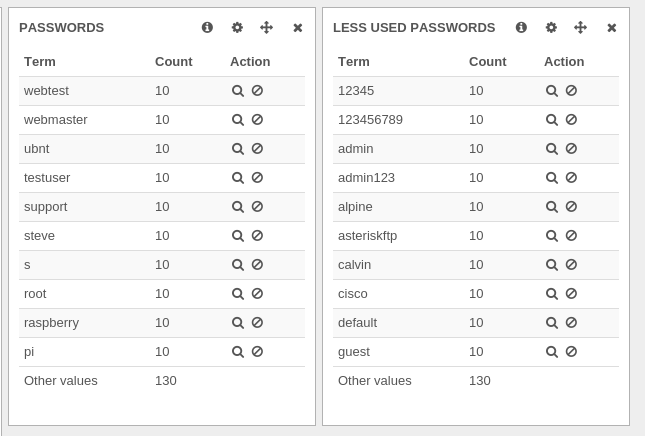Viewport: 645px width, 436px height.
Task: Filter by guest using magnifier icon
Action: coord(552,352)
